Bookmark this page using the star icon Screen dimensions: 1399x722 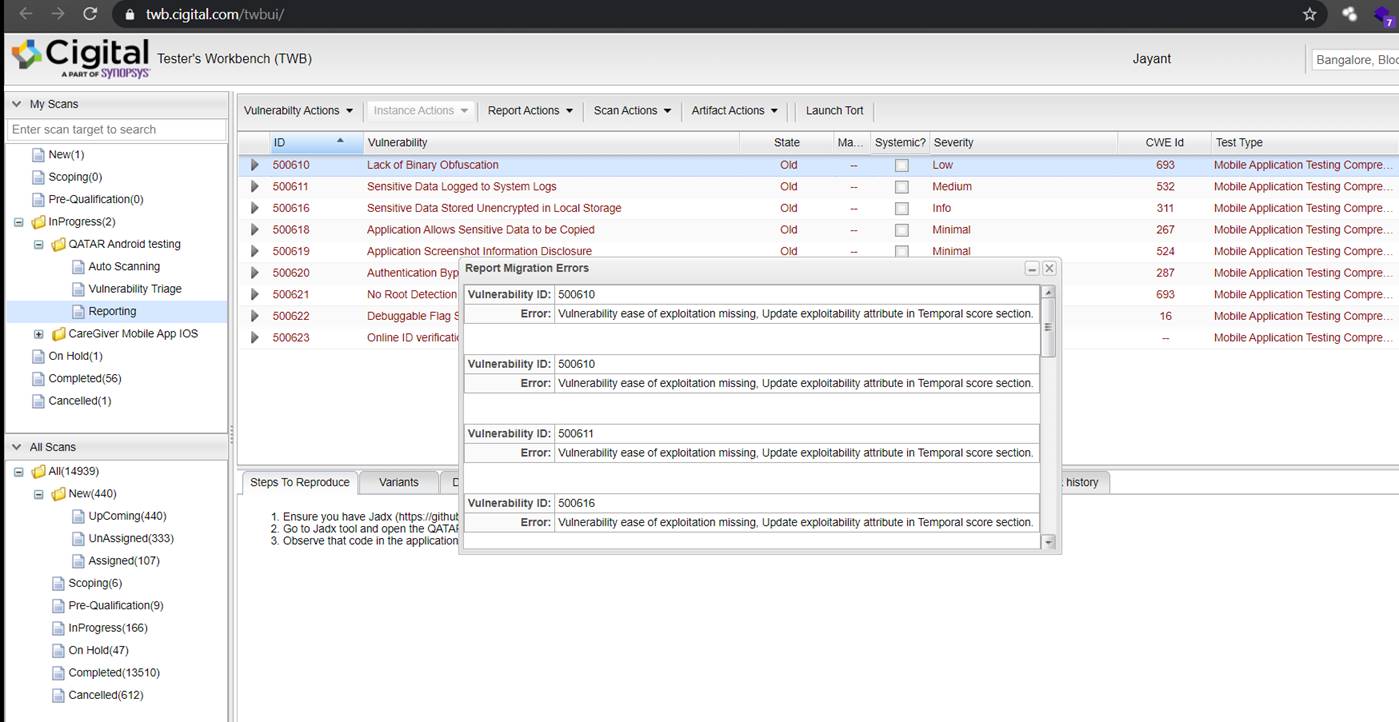(x=1309, y=14)
